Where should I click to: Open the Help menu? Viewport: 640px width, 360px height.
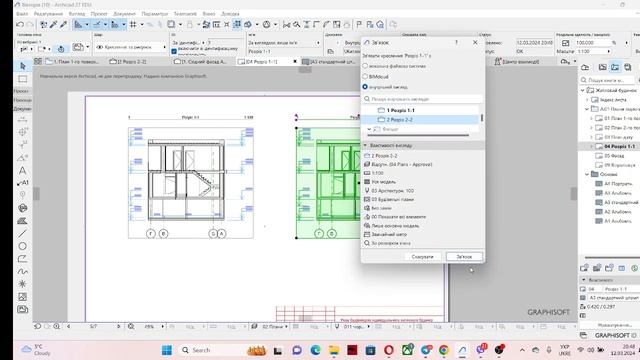point(230,14)
